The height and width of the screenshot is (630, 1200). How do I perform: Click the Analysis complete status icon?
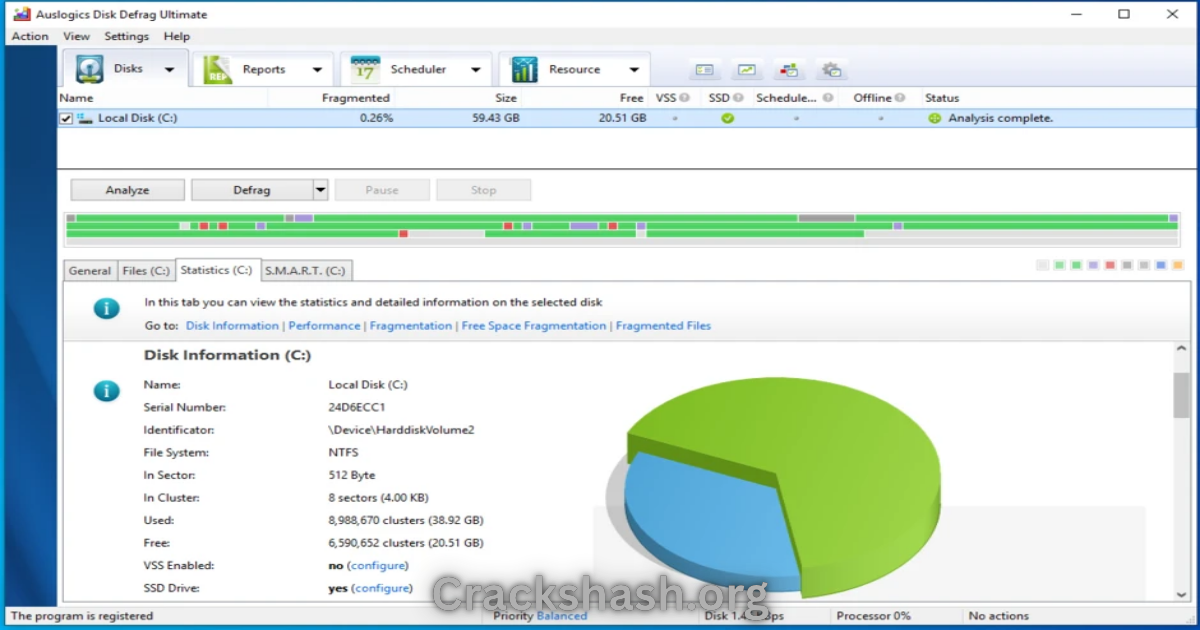pos(935,118)
